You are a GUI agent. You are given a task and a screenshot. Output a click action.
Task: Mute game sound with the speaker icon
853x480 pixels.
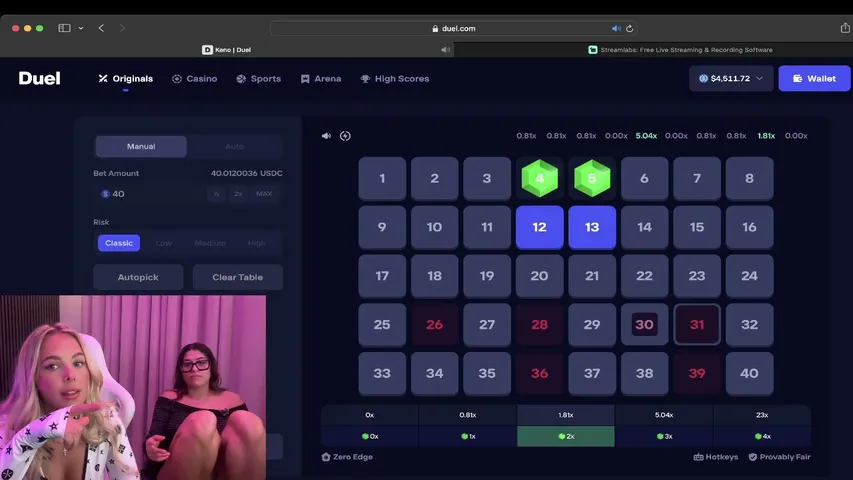coord(326,136)
